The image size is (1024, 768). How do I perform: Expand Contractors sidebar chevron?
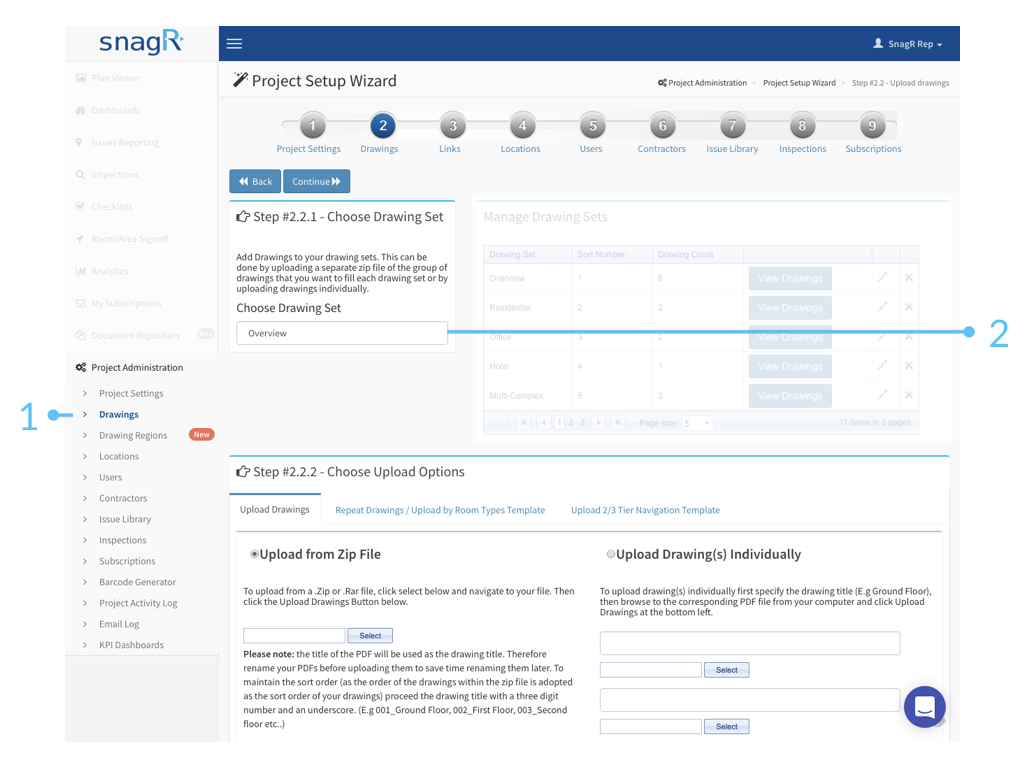tap(85, 498)
